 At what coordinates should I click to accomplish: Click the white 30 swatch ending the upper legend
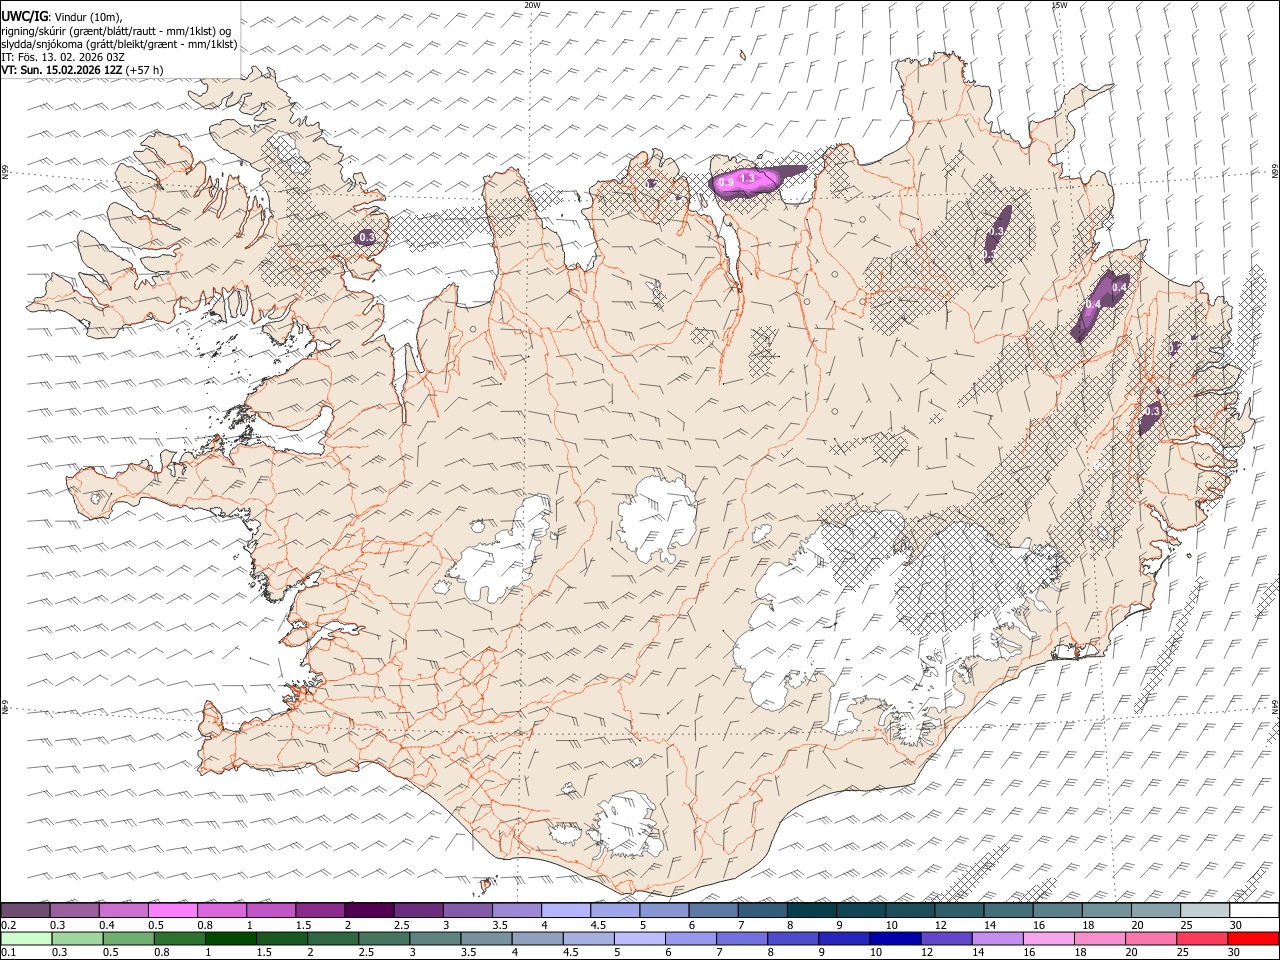click(x=1253, y=910)
